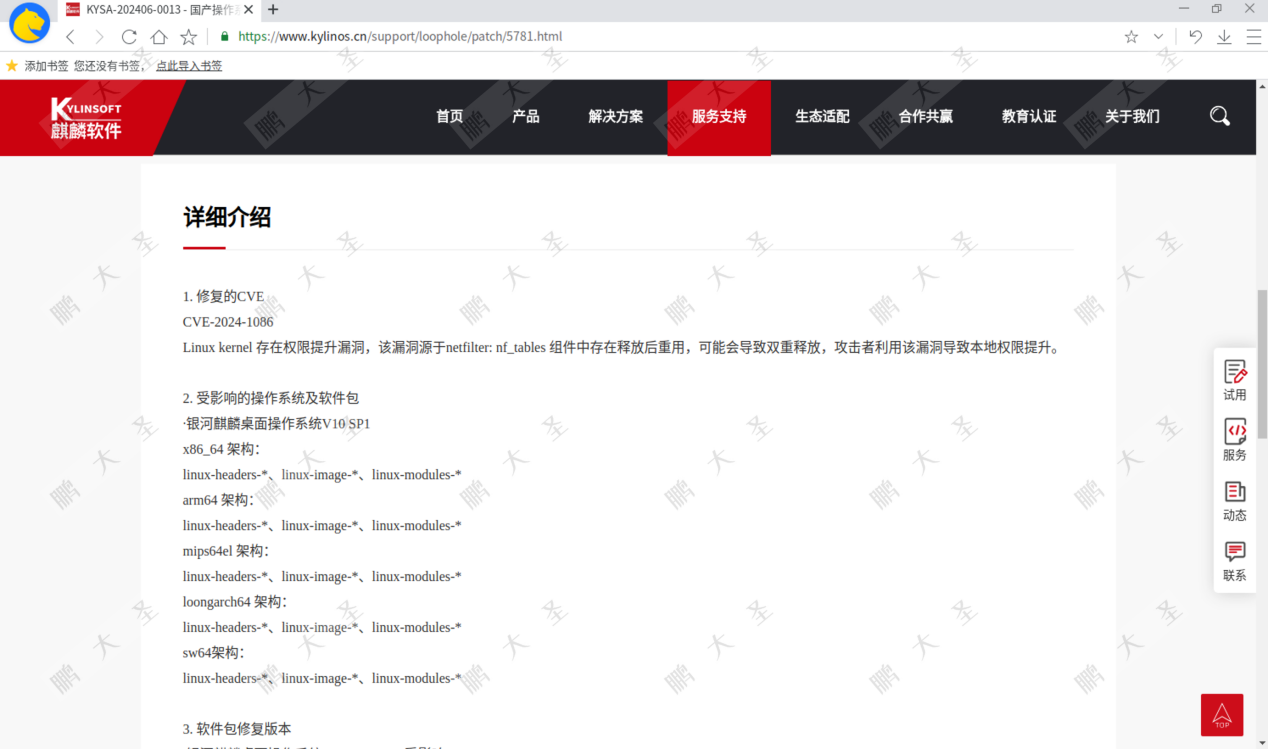
Task: Open the 关于我们 menu item
Action: [x=1132, y=117]
